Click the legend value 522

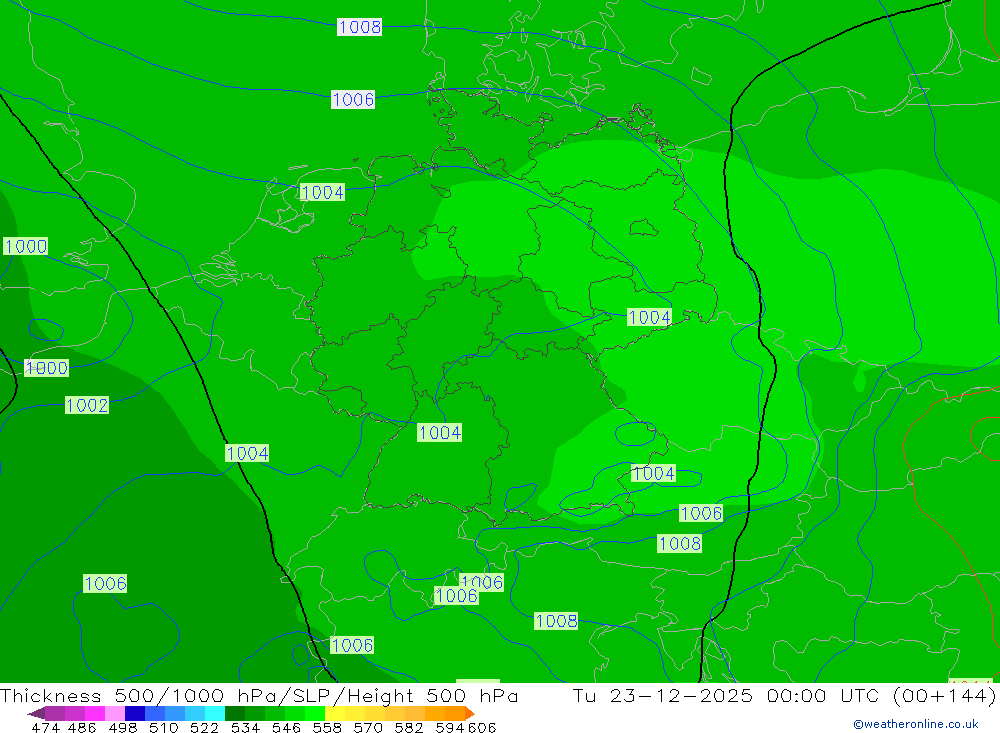pos(204,727)
